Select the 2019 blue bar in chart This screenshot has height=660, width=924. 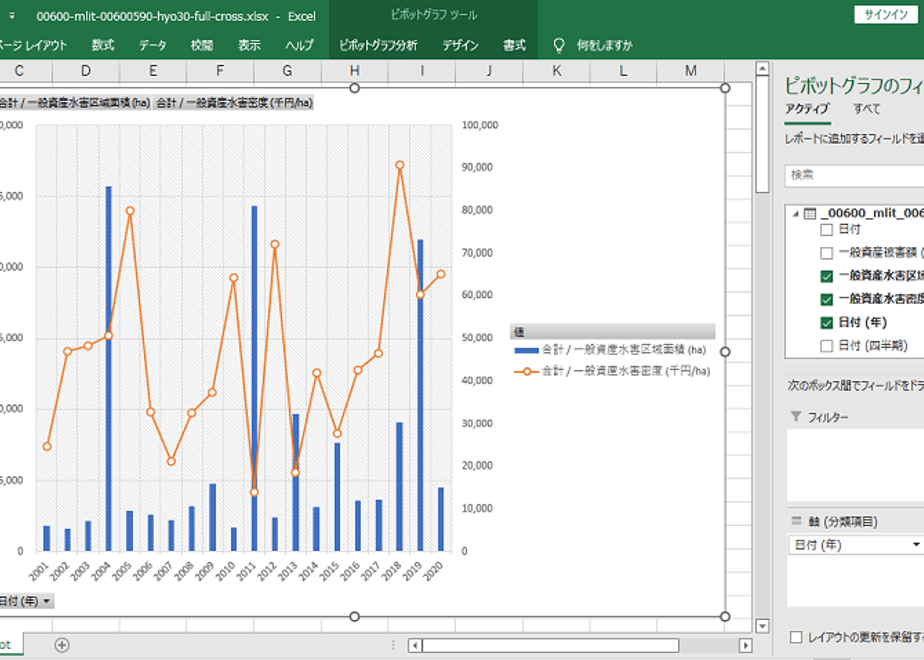[x=420, y=395]
